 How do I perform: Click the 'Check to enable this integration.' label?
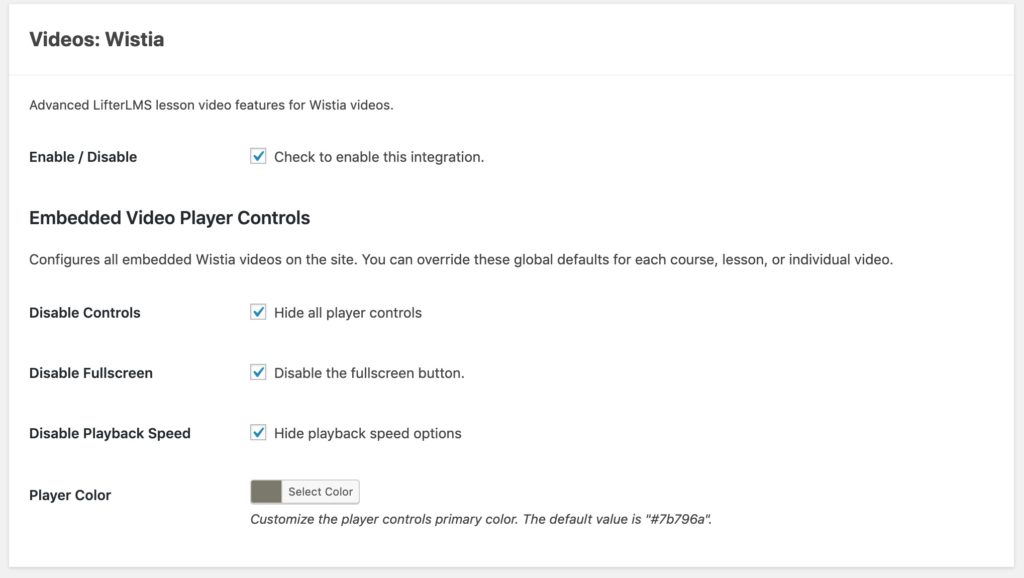tap(379, 157)
